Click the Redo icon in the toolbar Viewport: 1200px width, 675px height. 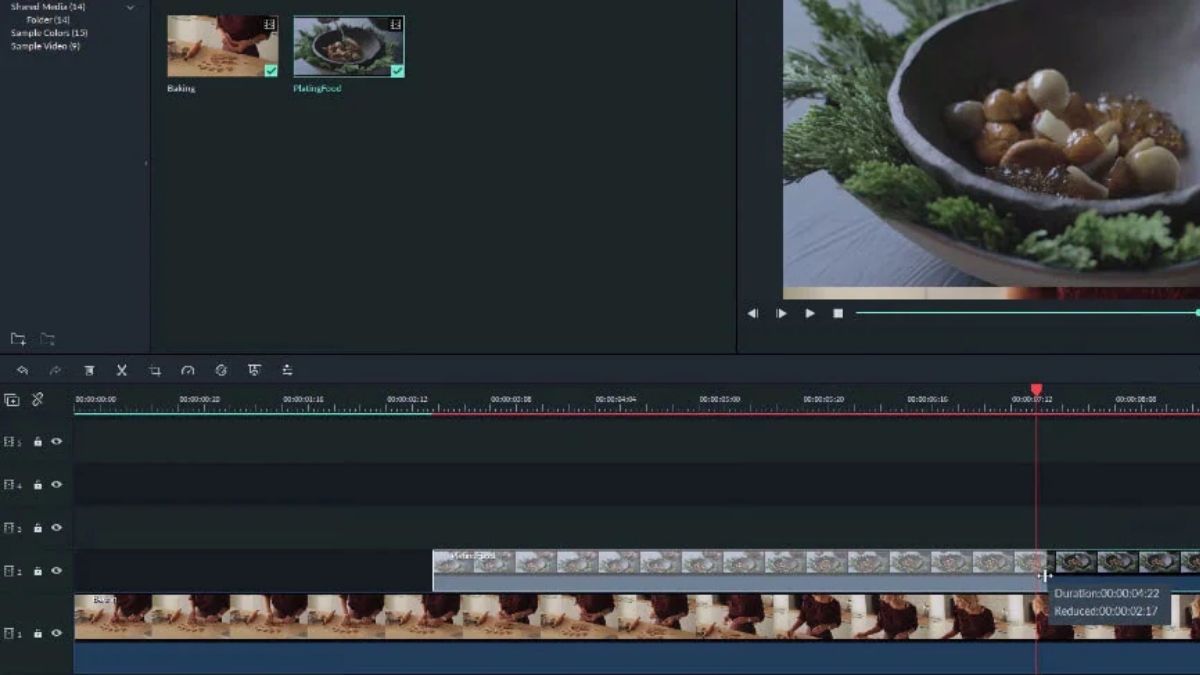(56, 371)
